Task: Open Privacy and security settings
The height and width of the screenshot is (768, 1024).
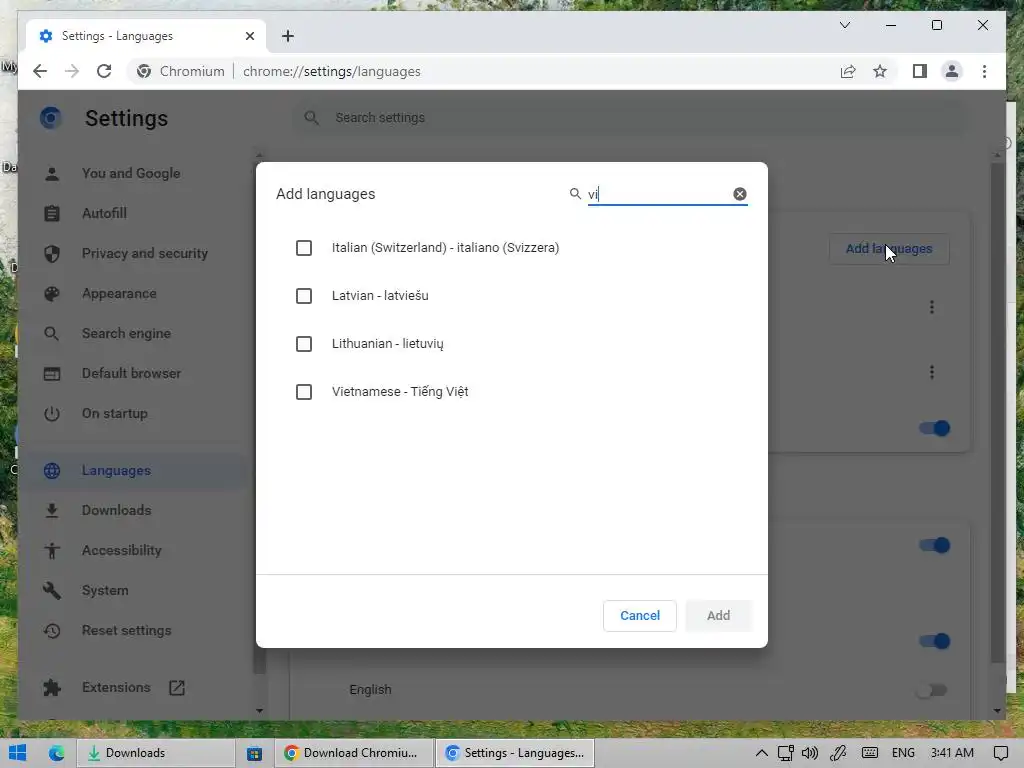Action: [144, 253]
